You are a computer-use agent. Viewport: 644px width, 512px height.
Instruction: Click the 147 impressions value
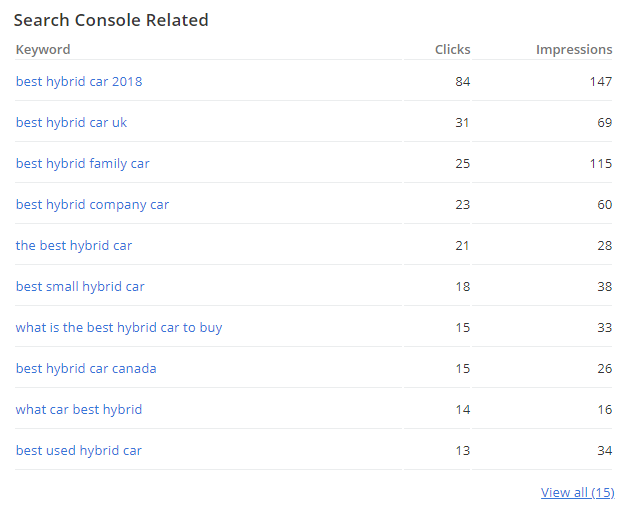click(600, 81)
